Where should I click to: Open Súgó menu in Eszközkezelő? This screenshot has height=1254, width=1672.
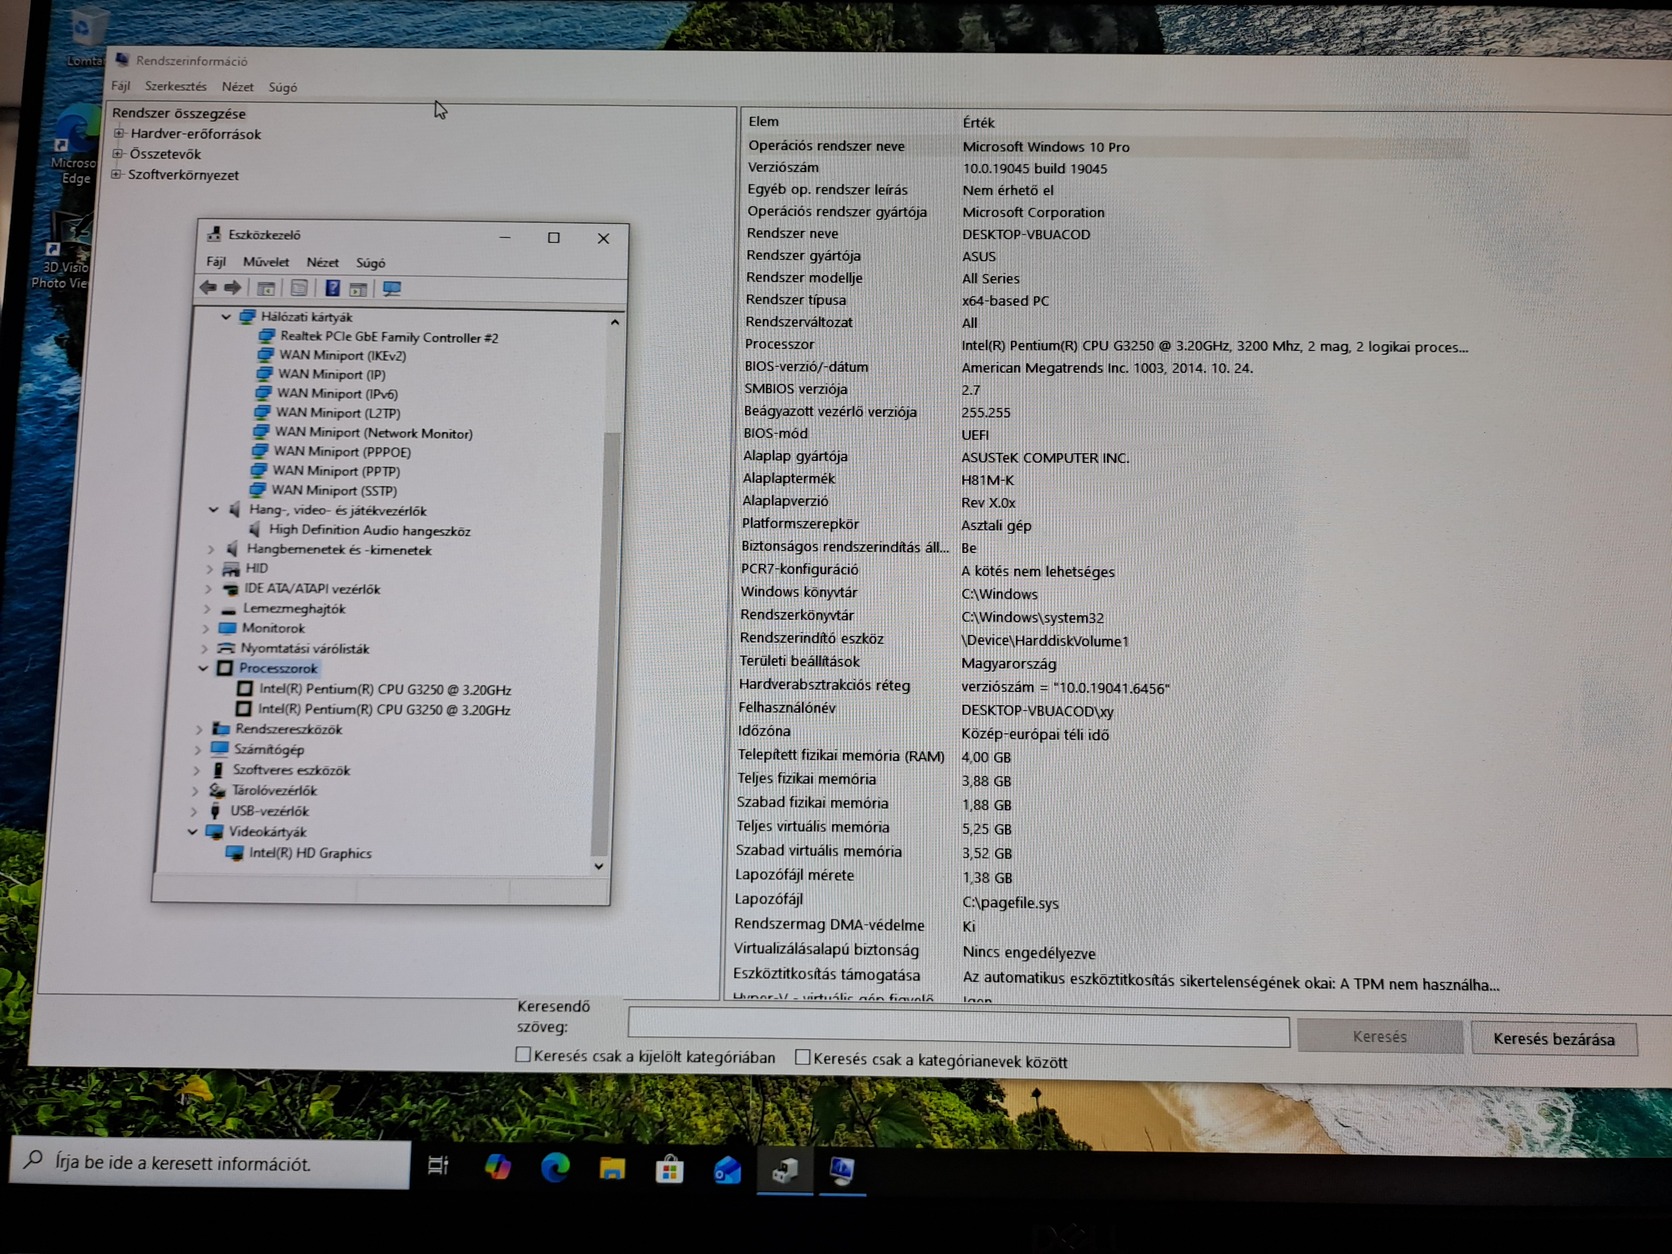point(370,263)
